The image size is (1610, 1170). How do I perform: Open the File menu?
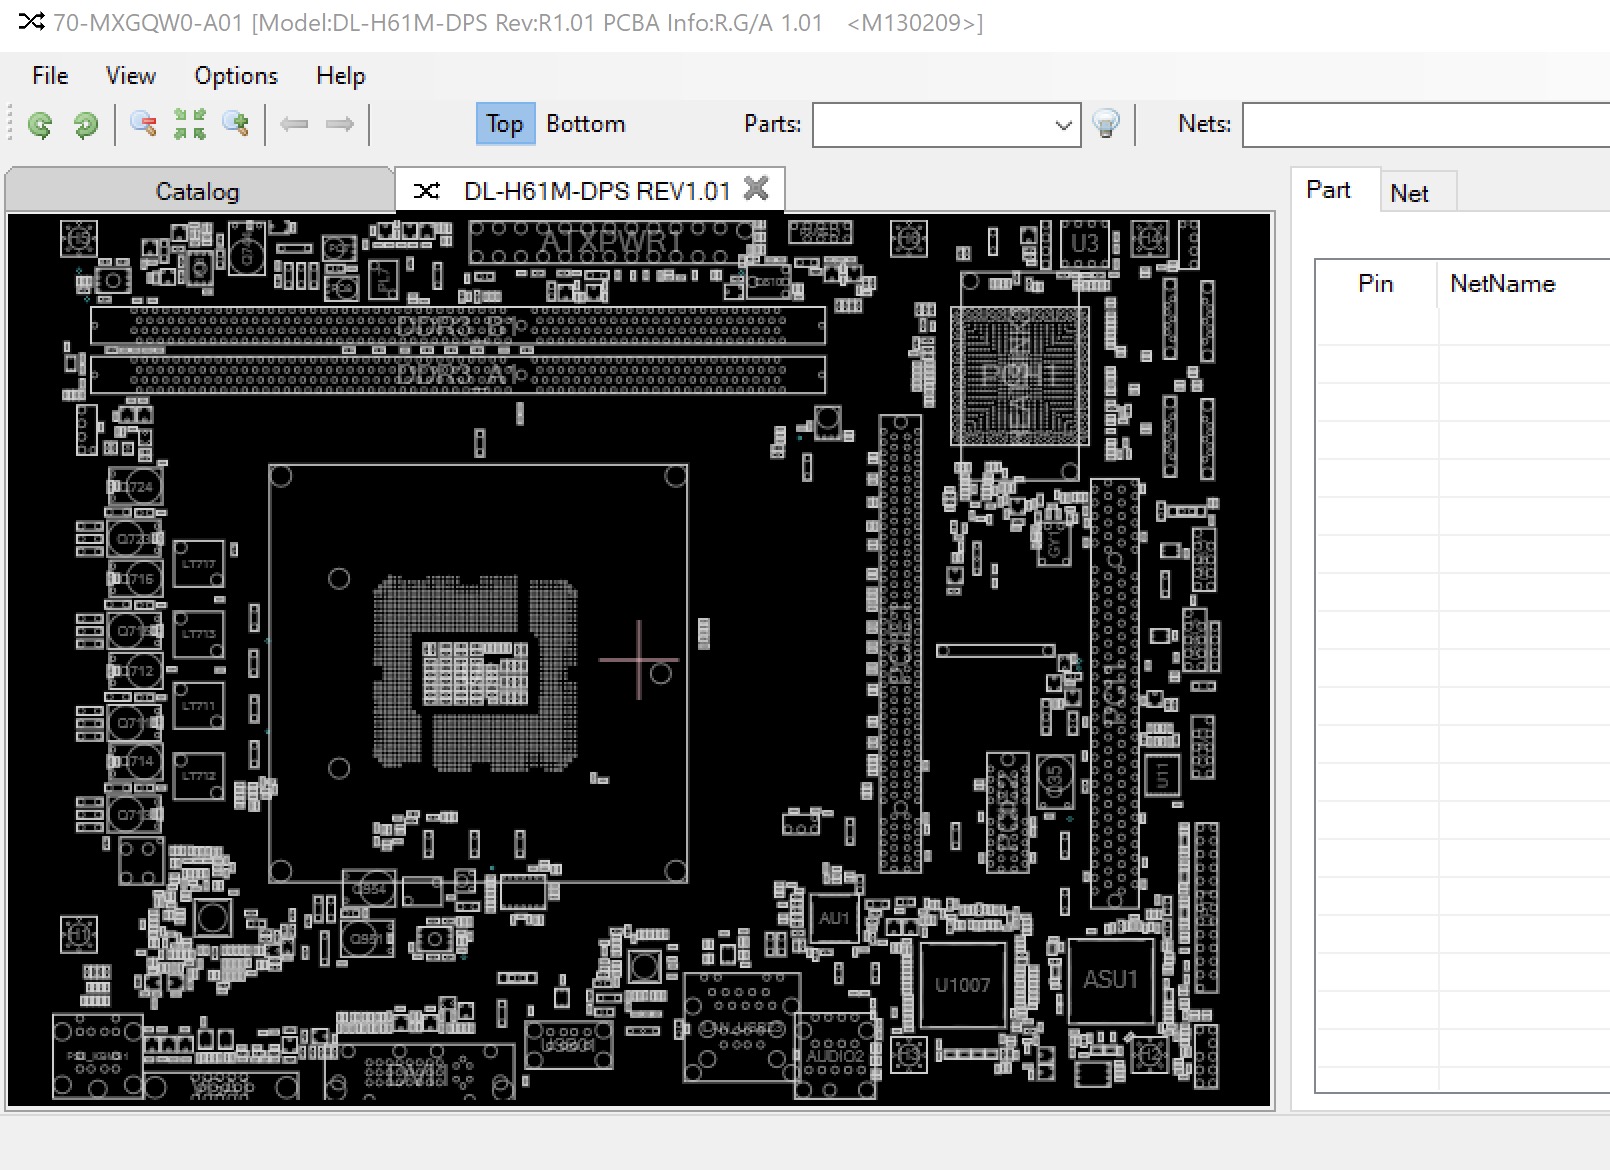[x=48, y=75]
